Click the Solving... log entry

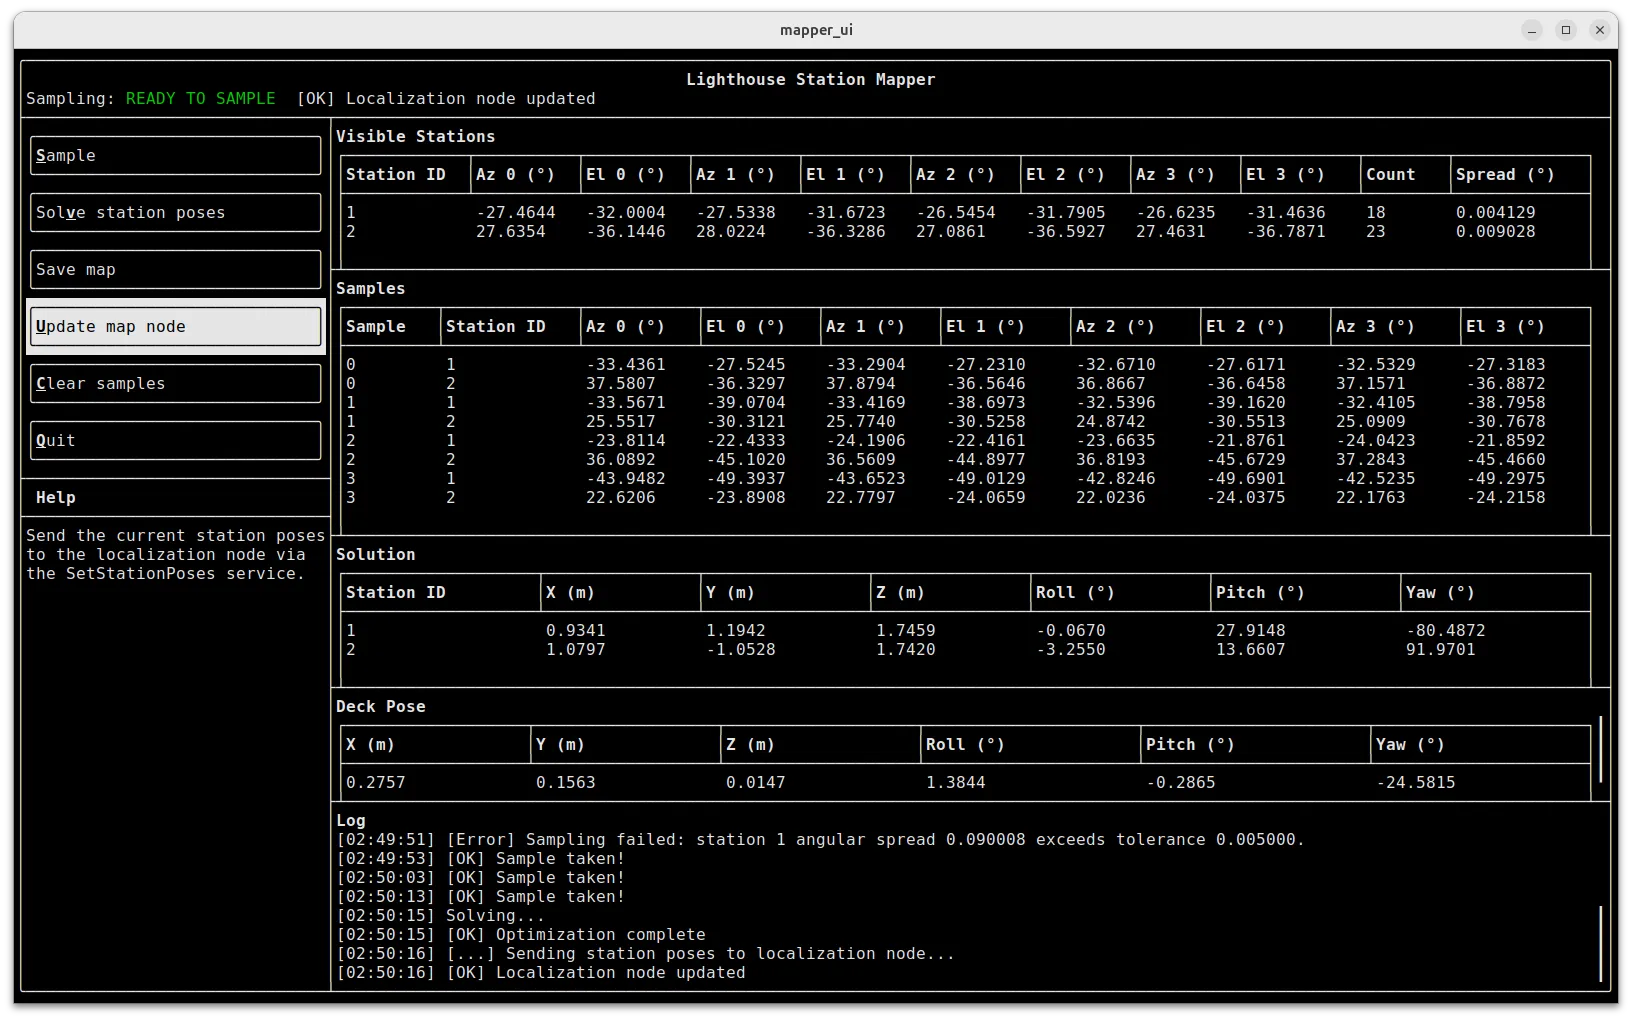coord(441,916)
